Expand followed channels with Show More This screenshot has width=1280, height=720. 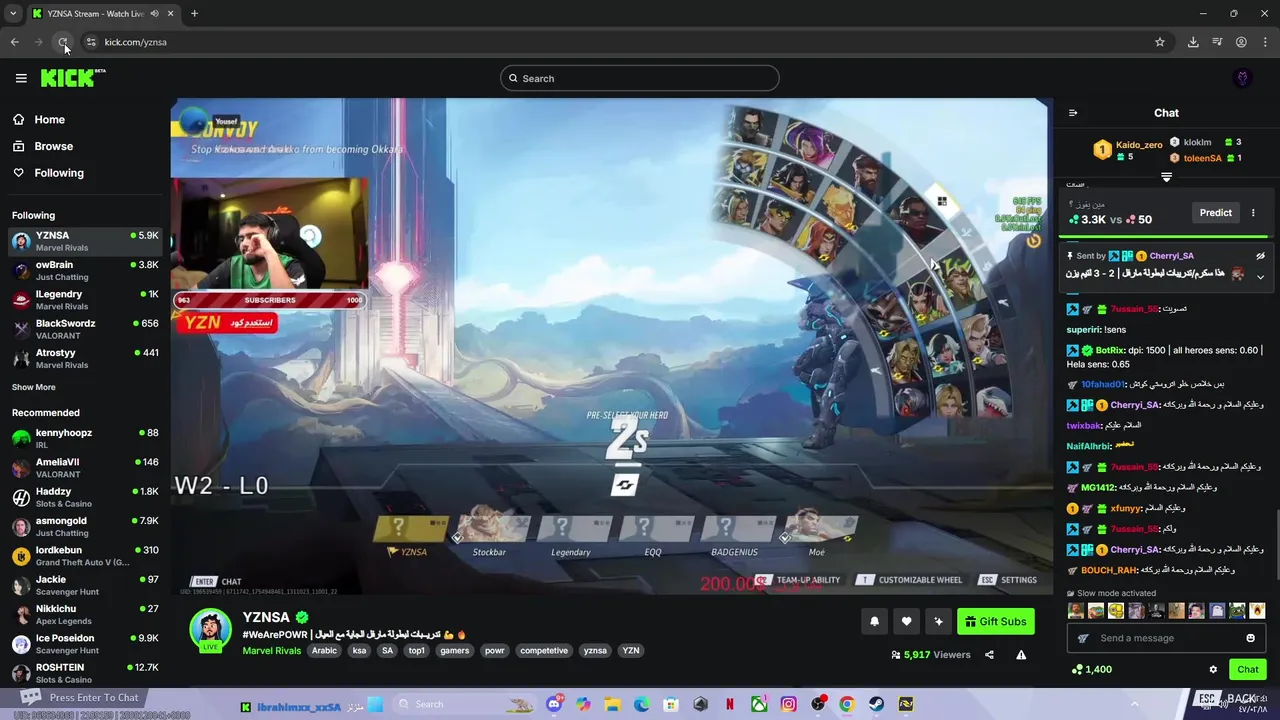click(34, 387)
